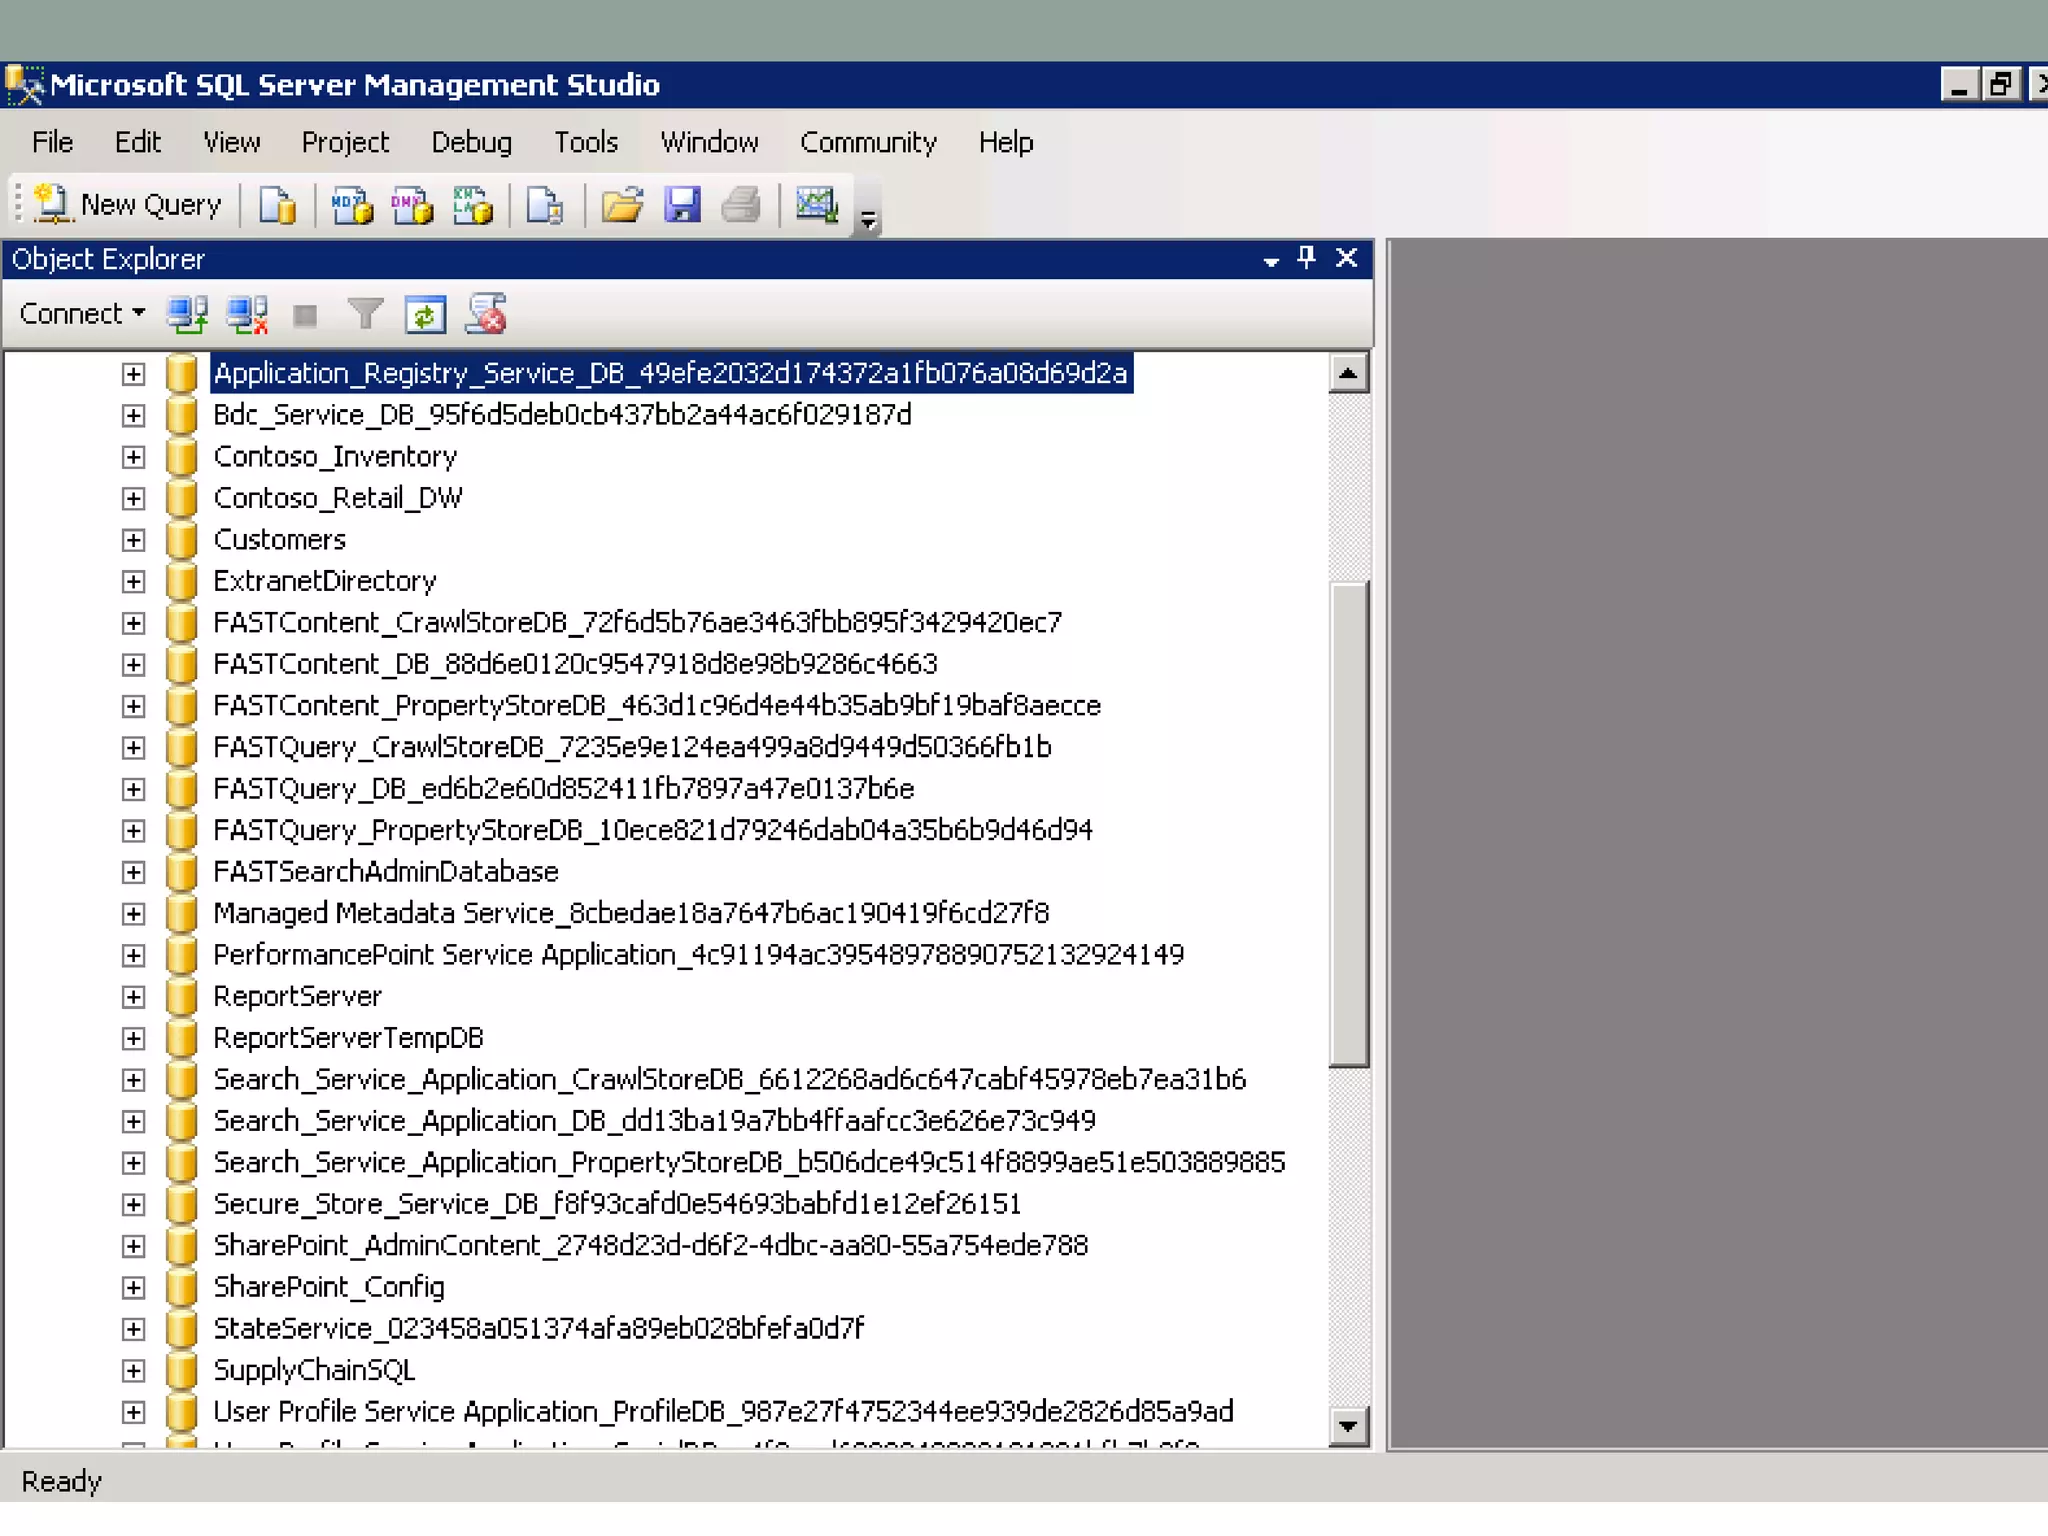Select the User Profile Service Application_ProfileDB database
Viewport: 2048px width, 1536px height.
pos(723,1412)
